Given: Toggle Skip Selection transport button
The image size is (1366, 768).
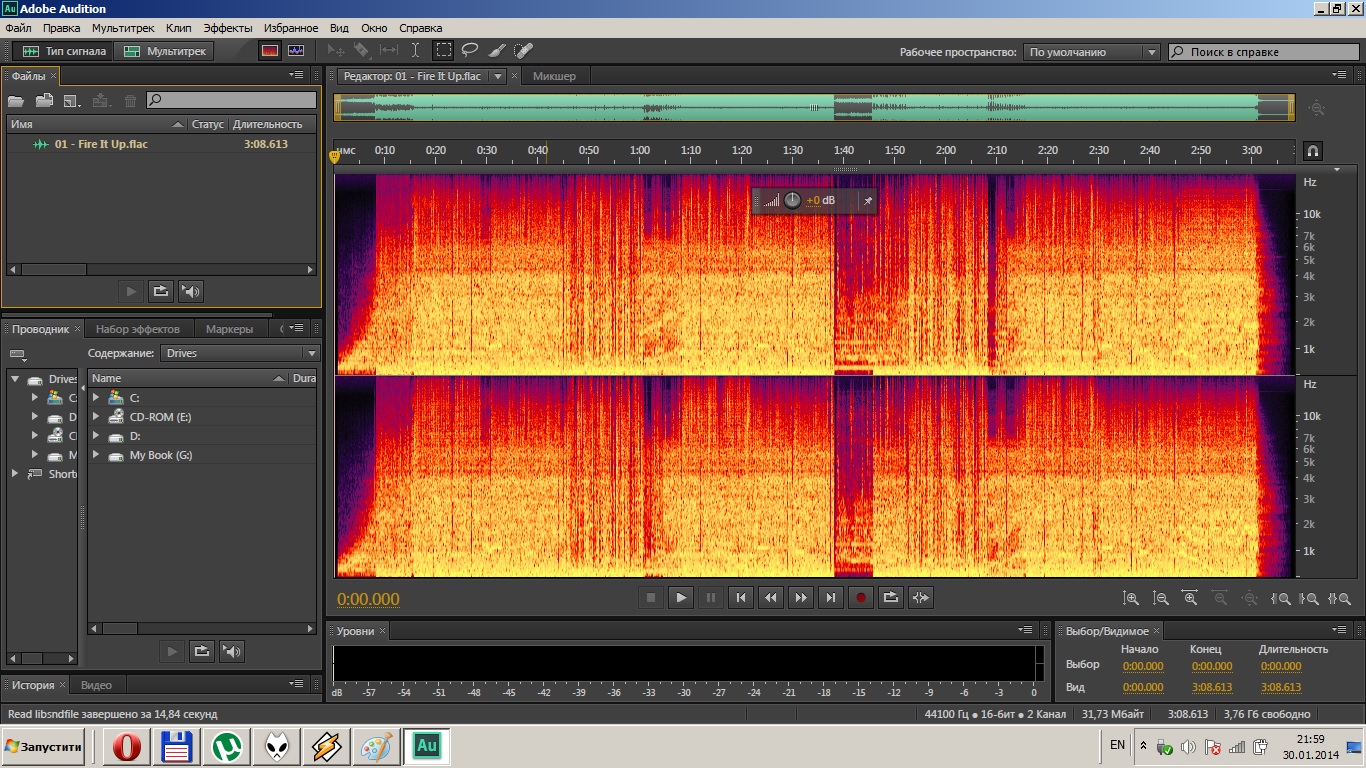Looking at the screenshot, I should 921,598.
